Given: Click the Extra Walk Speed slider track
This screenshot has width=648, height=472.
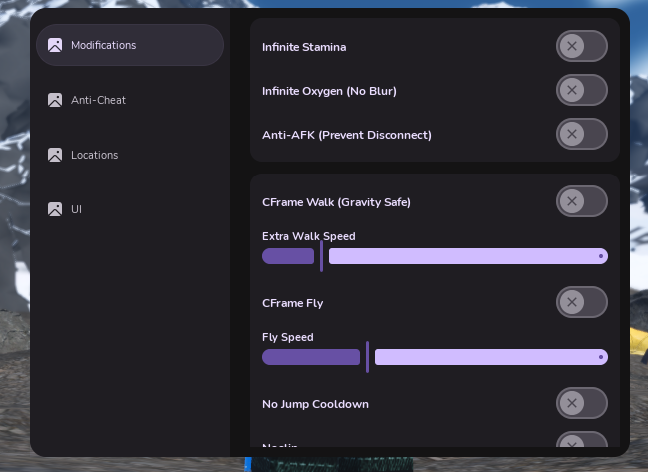Looking at the screenshot, I should click(x=435, y=256).
